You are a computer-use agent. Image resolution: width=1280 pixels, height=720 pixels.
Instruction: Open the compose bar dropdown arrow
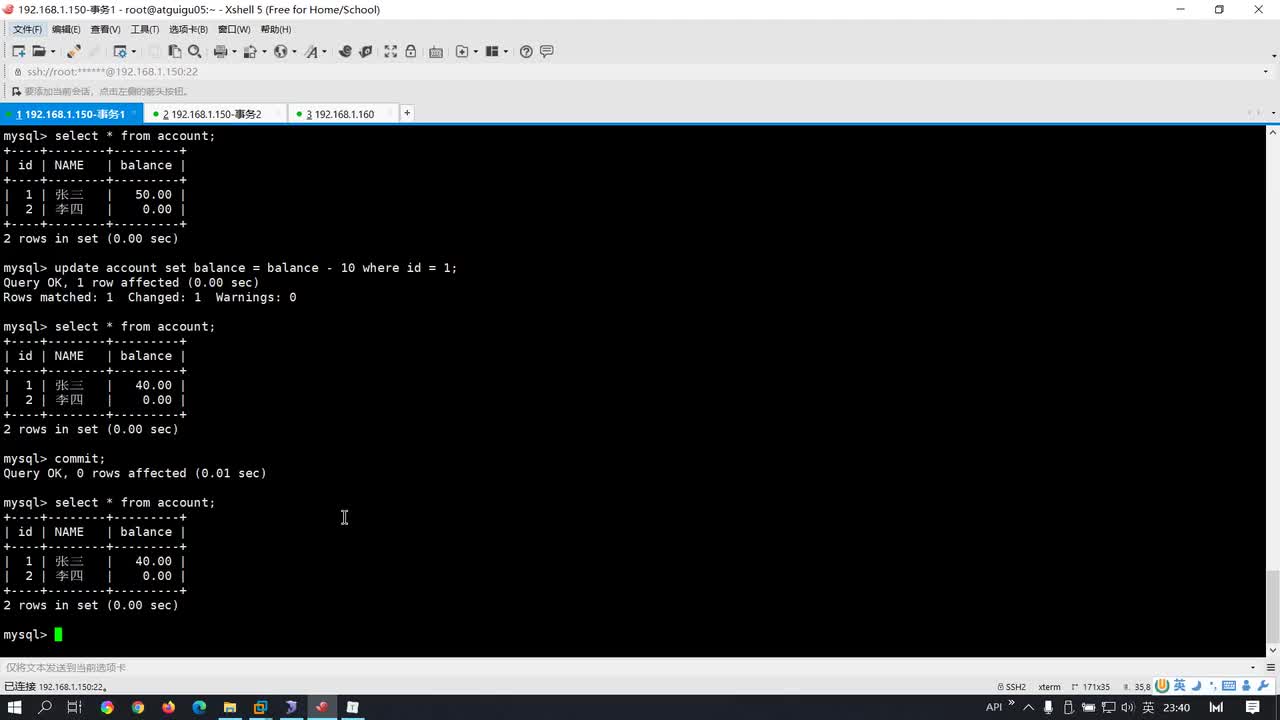[1254, 667]
